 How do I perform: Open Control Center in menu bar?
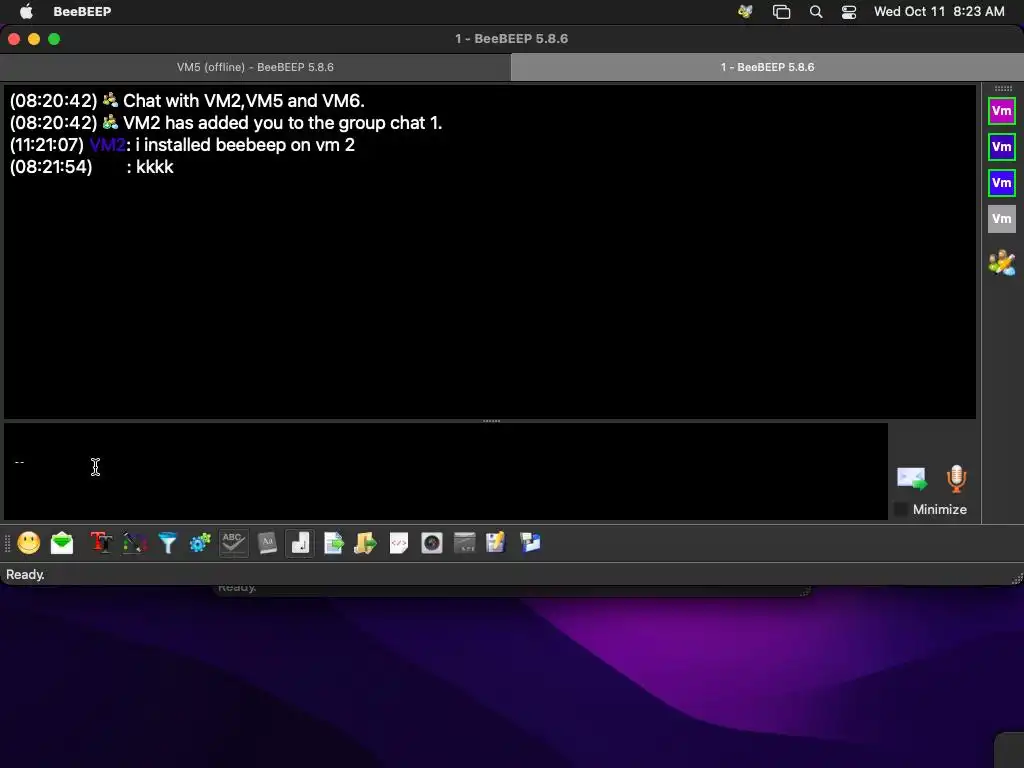pyautogui.click(x=849, y=11)
